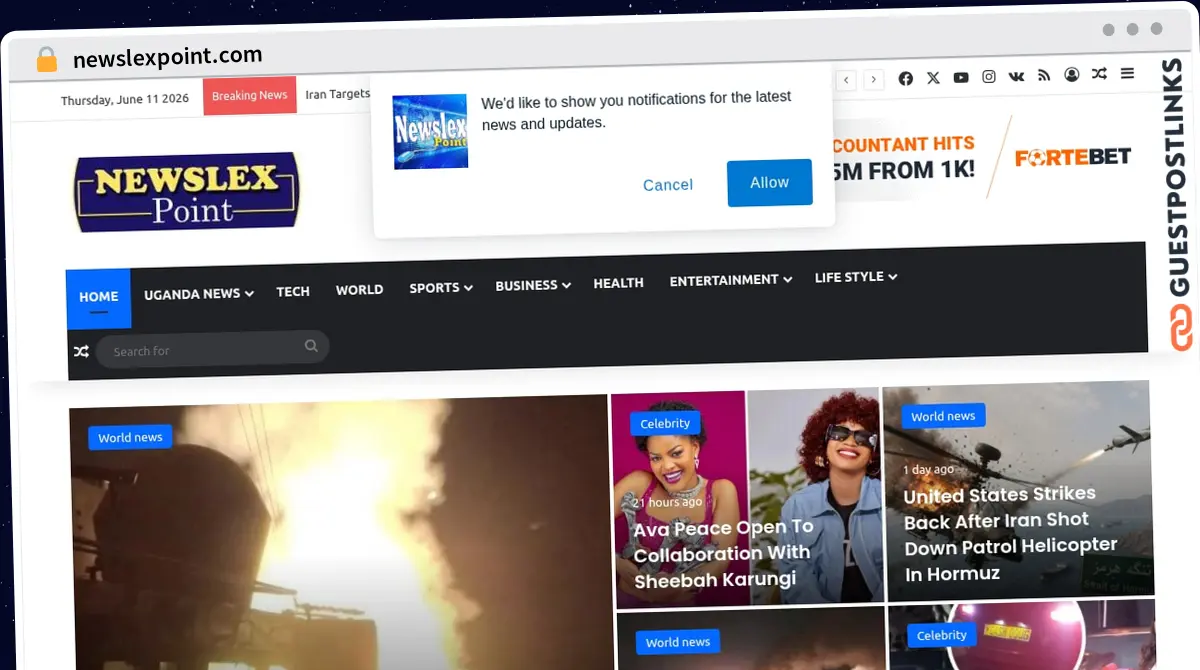This screenshot has width=1200, height=670.
Task: Click the Breaking News label
Action: pos(250,96)
